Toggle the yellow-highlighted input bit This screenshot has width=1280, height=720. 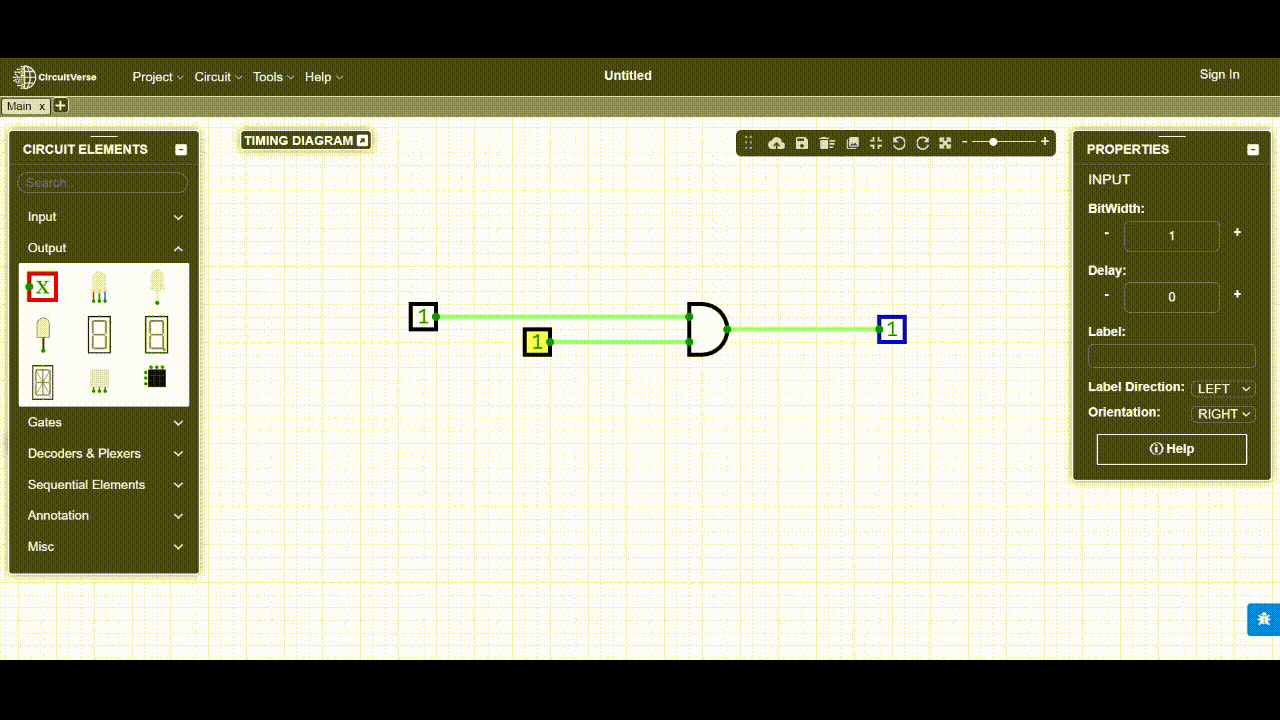[x=537, y=342]
